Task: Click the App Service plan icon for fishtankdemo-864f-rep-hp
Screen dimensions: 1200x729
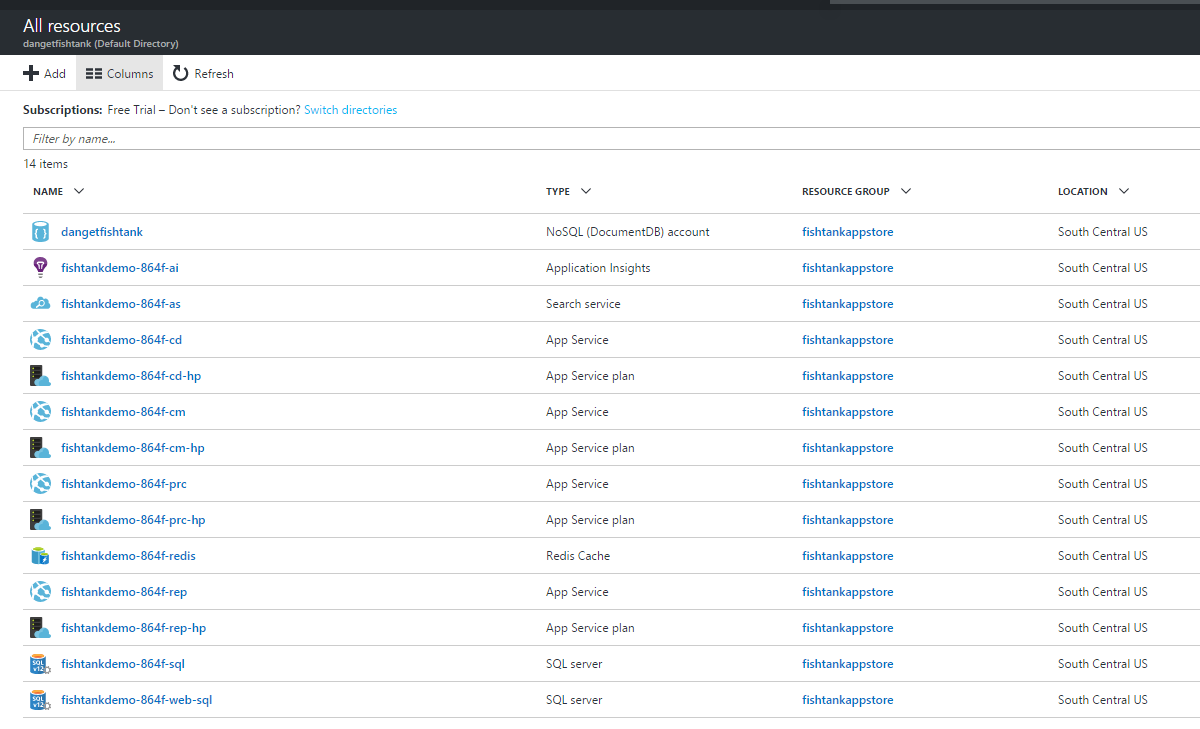Action: (x=40, y=628)
